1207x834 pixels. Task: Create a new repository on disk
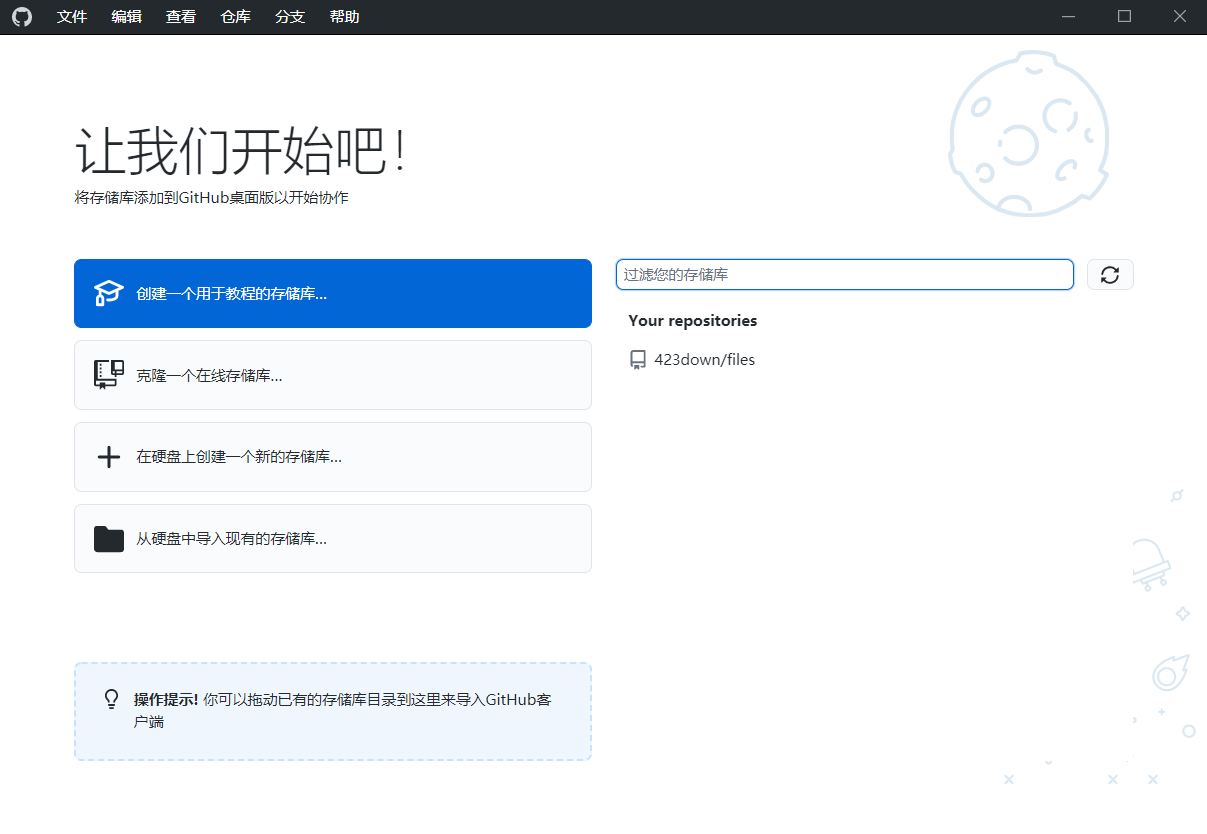[x=332, y=456]
